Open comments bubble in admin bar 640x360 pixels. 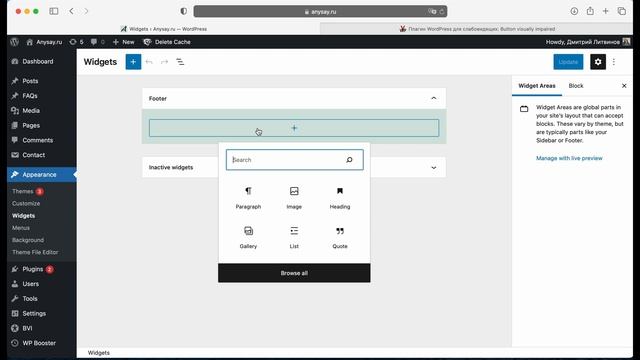coord(97,42)
